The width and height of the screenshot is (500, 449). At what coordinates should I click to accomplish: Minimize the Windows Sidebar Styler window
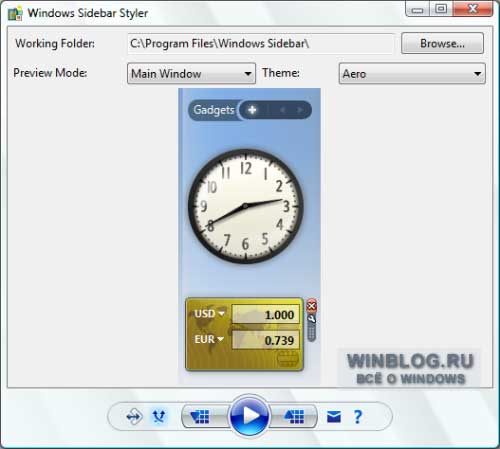pyautogui.click(x=418, y=9)
